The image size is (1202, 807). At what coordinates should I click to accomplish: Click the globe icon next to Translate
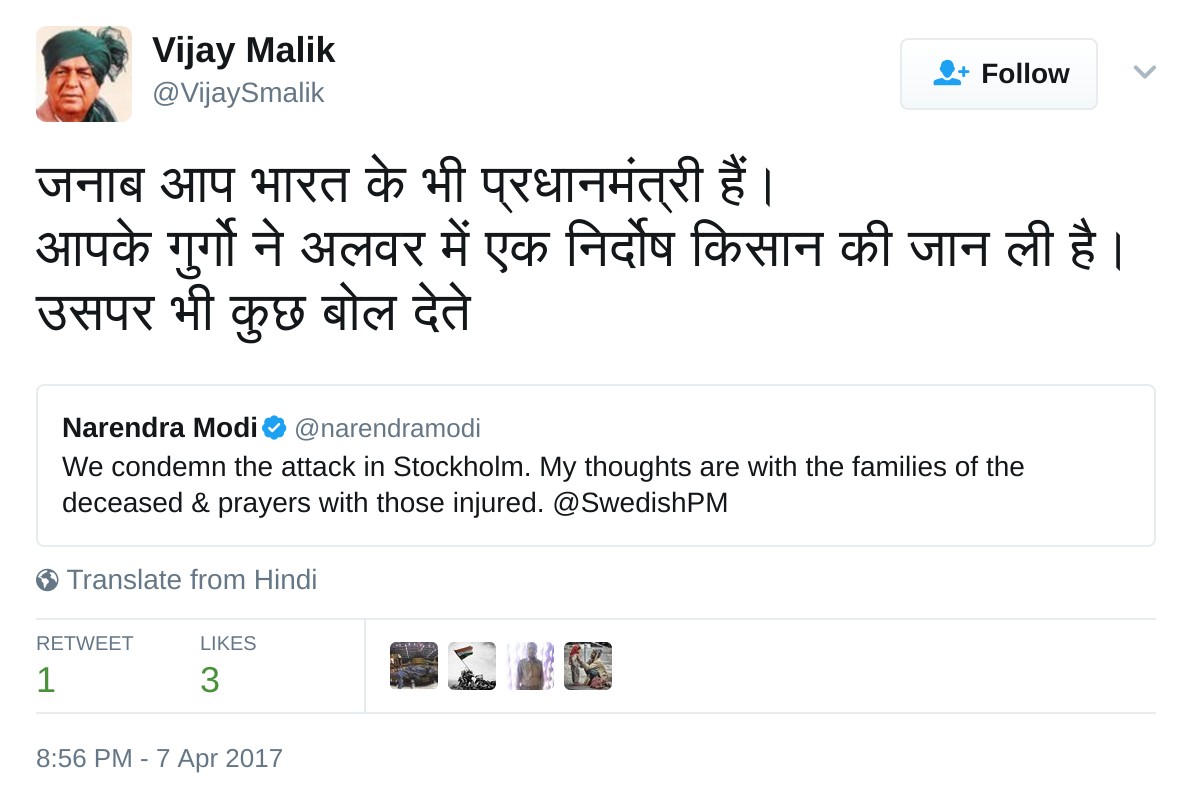point(47,580)
